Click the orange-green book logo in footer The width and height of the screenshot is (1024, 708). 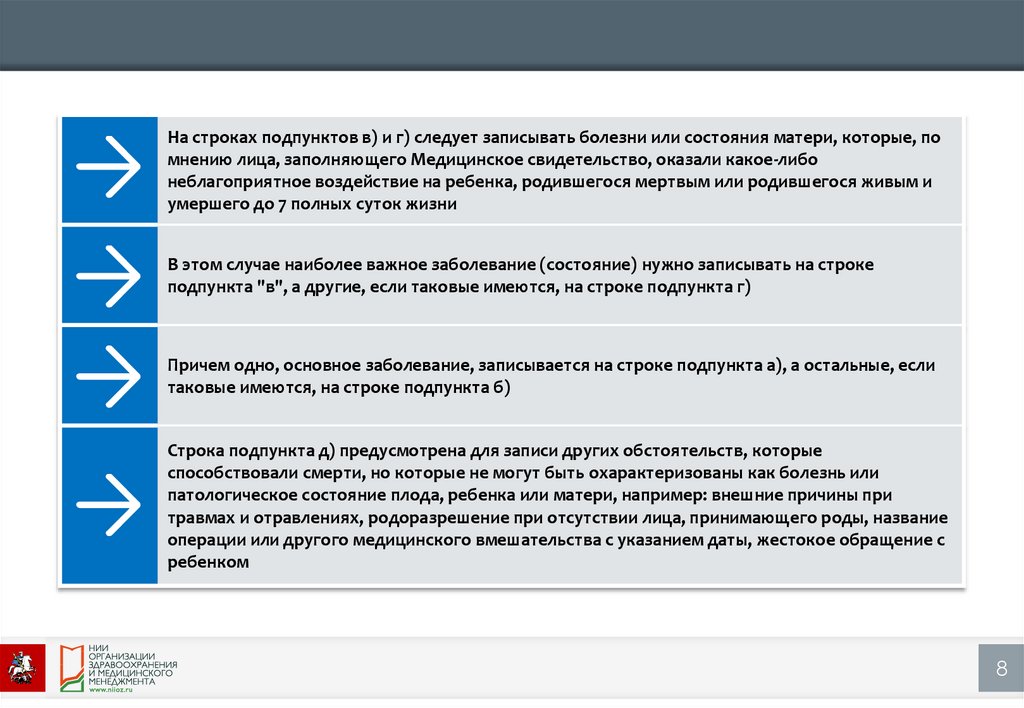70,666
